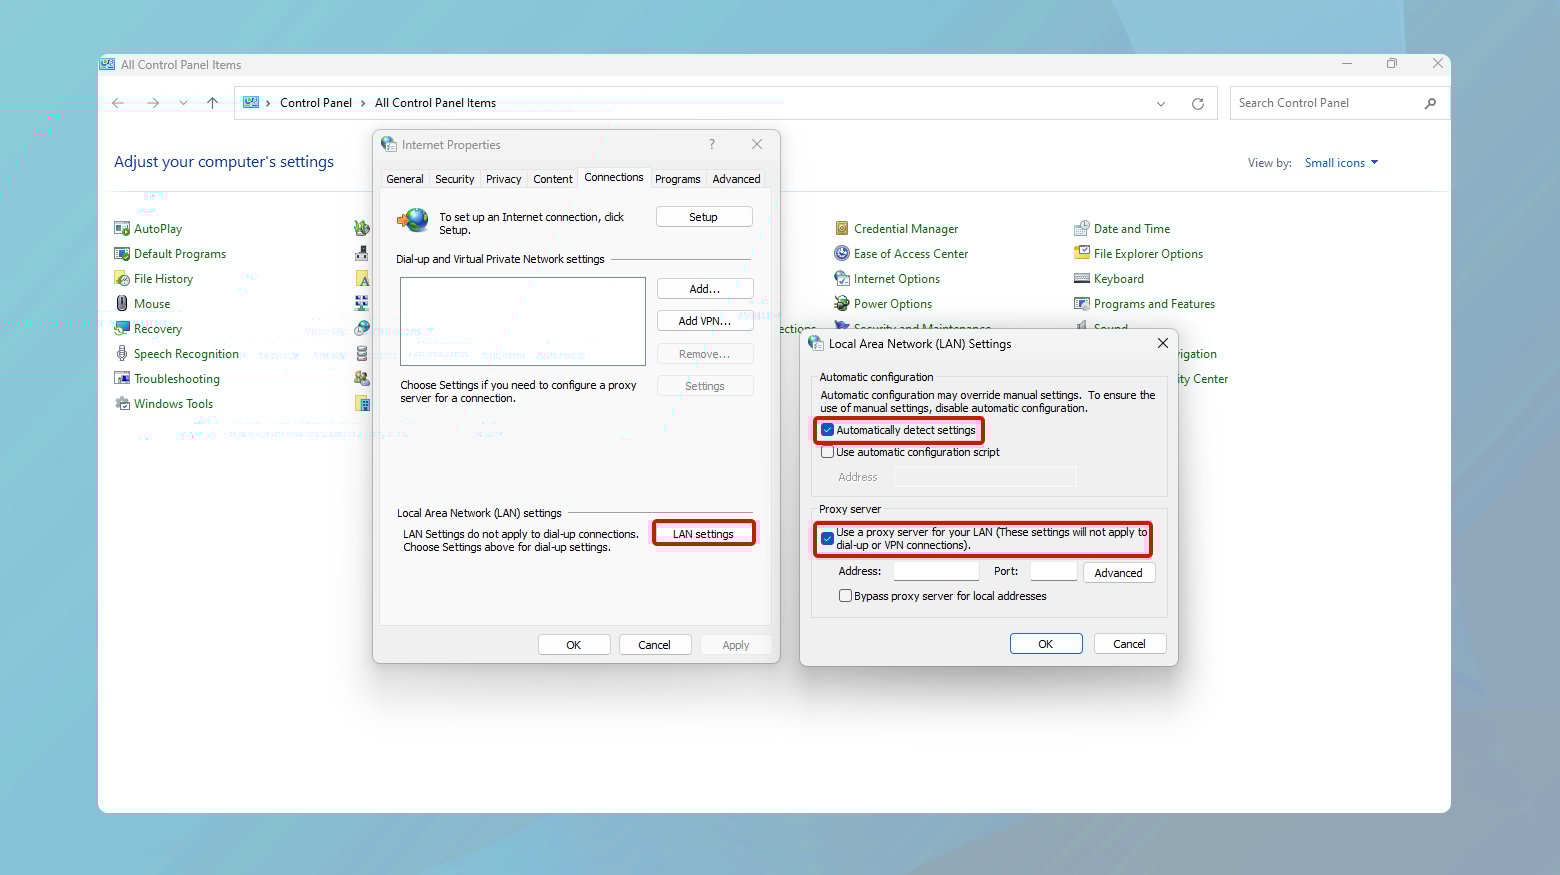Click the Date and Time icon
This screenshot has height=875, width=1560.
coord(1081,229)
